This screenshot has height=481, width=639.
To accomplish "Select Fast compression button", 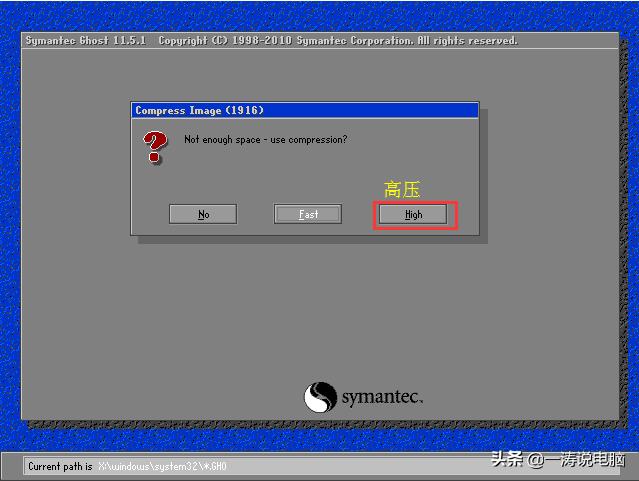I will (308, 214).
